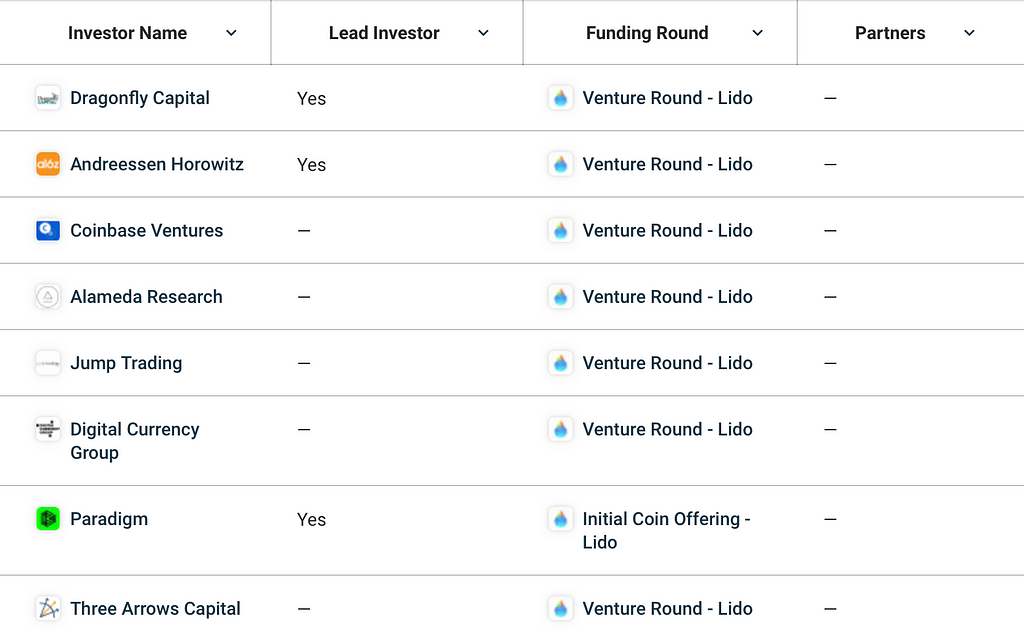This screenshot has width=1024, height=637.
Task: Click the Alameda Research logo icon
Action: (48, 297)
